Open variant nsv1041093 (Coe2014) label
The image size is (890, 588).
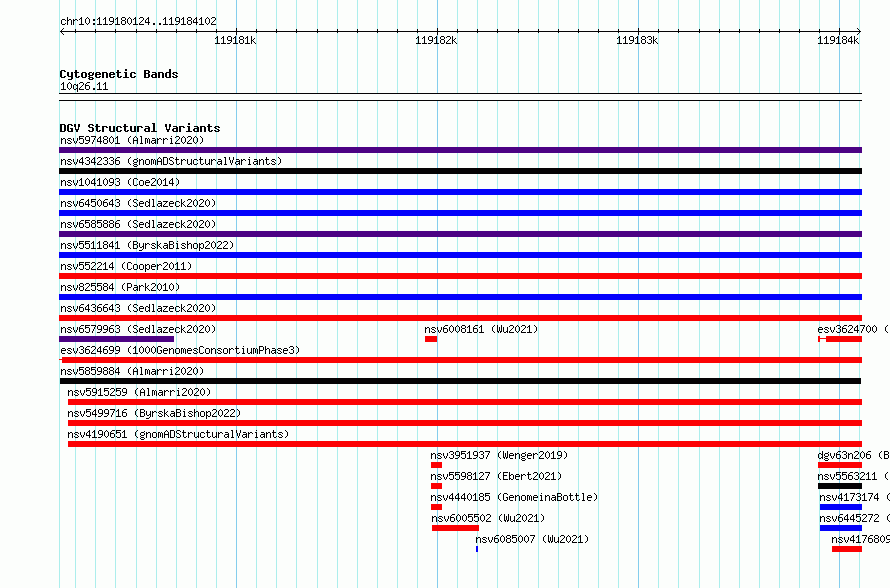[x=120, y=182]
